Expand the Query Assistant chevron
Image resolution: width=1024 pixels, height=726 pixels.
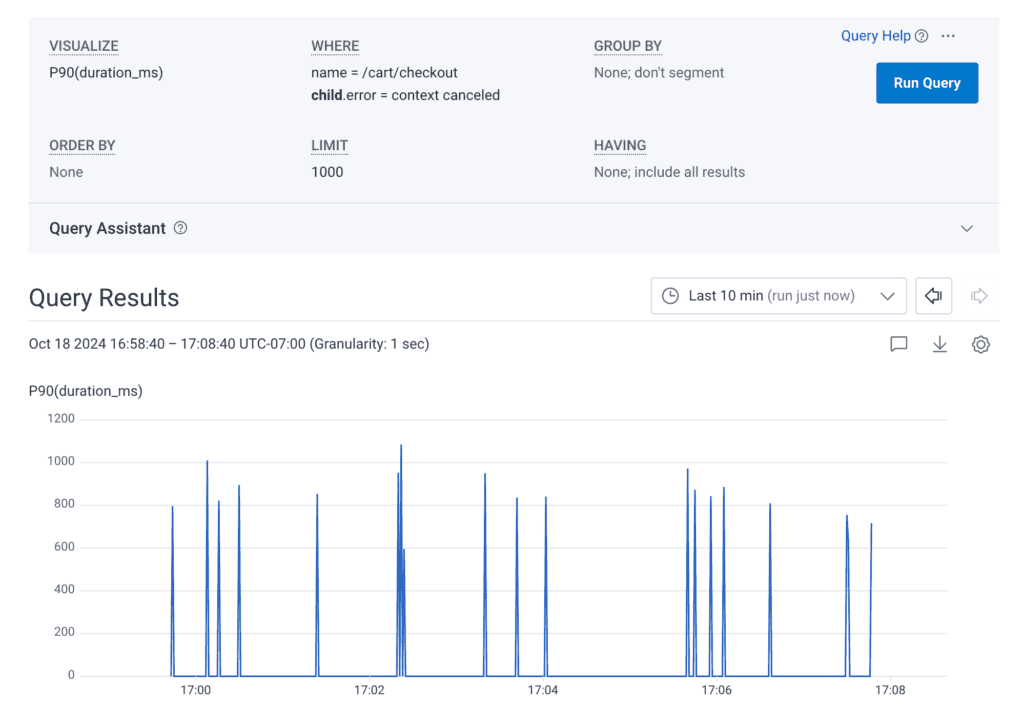pyautogui.click(x=966, y=228)
